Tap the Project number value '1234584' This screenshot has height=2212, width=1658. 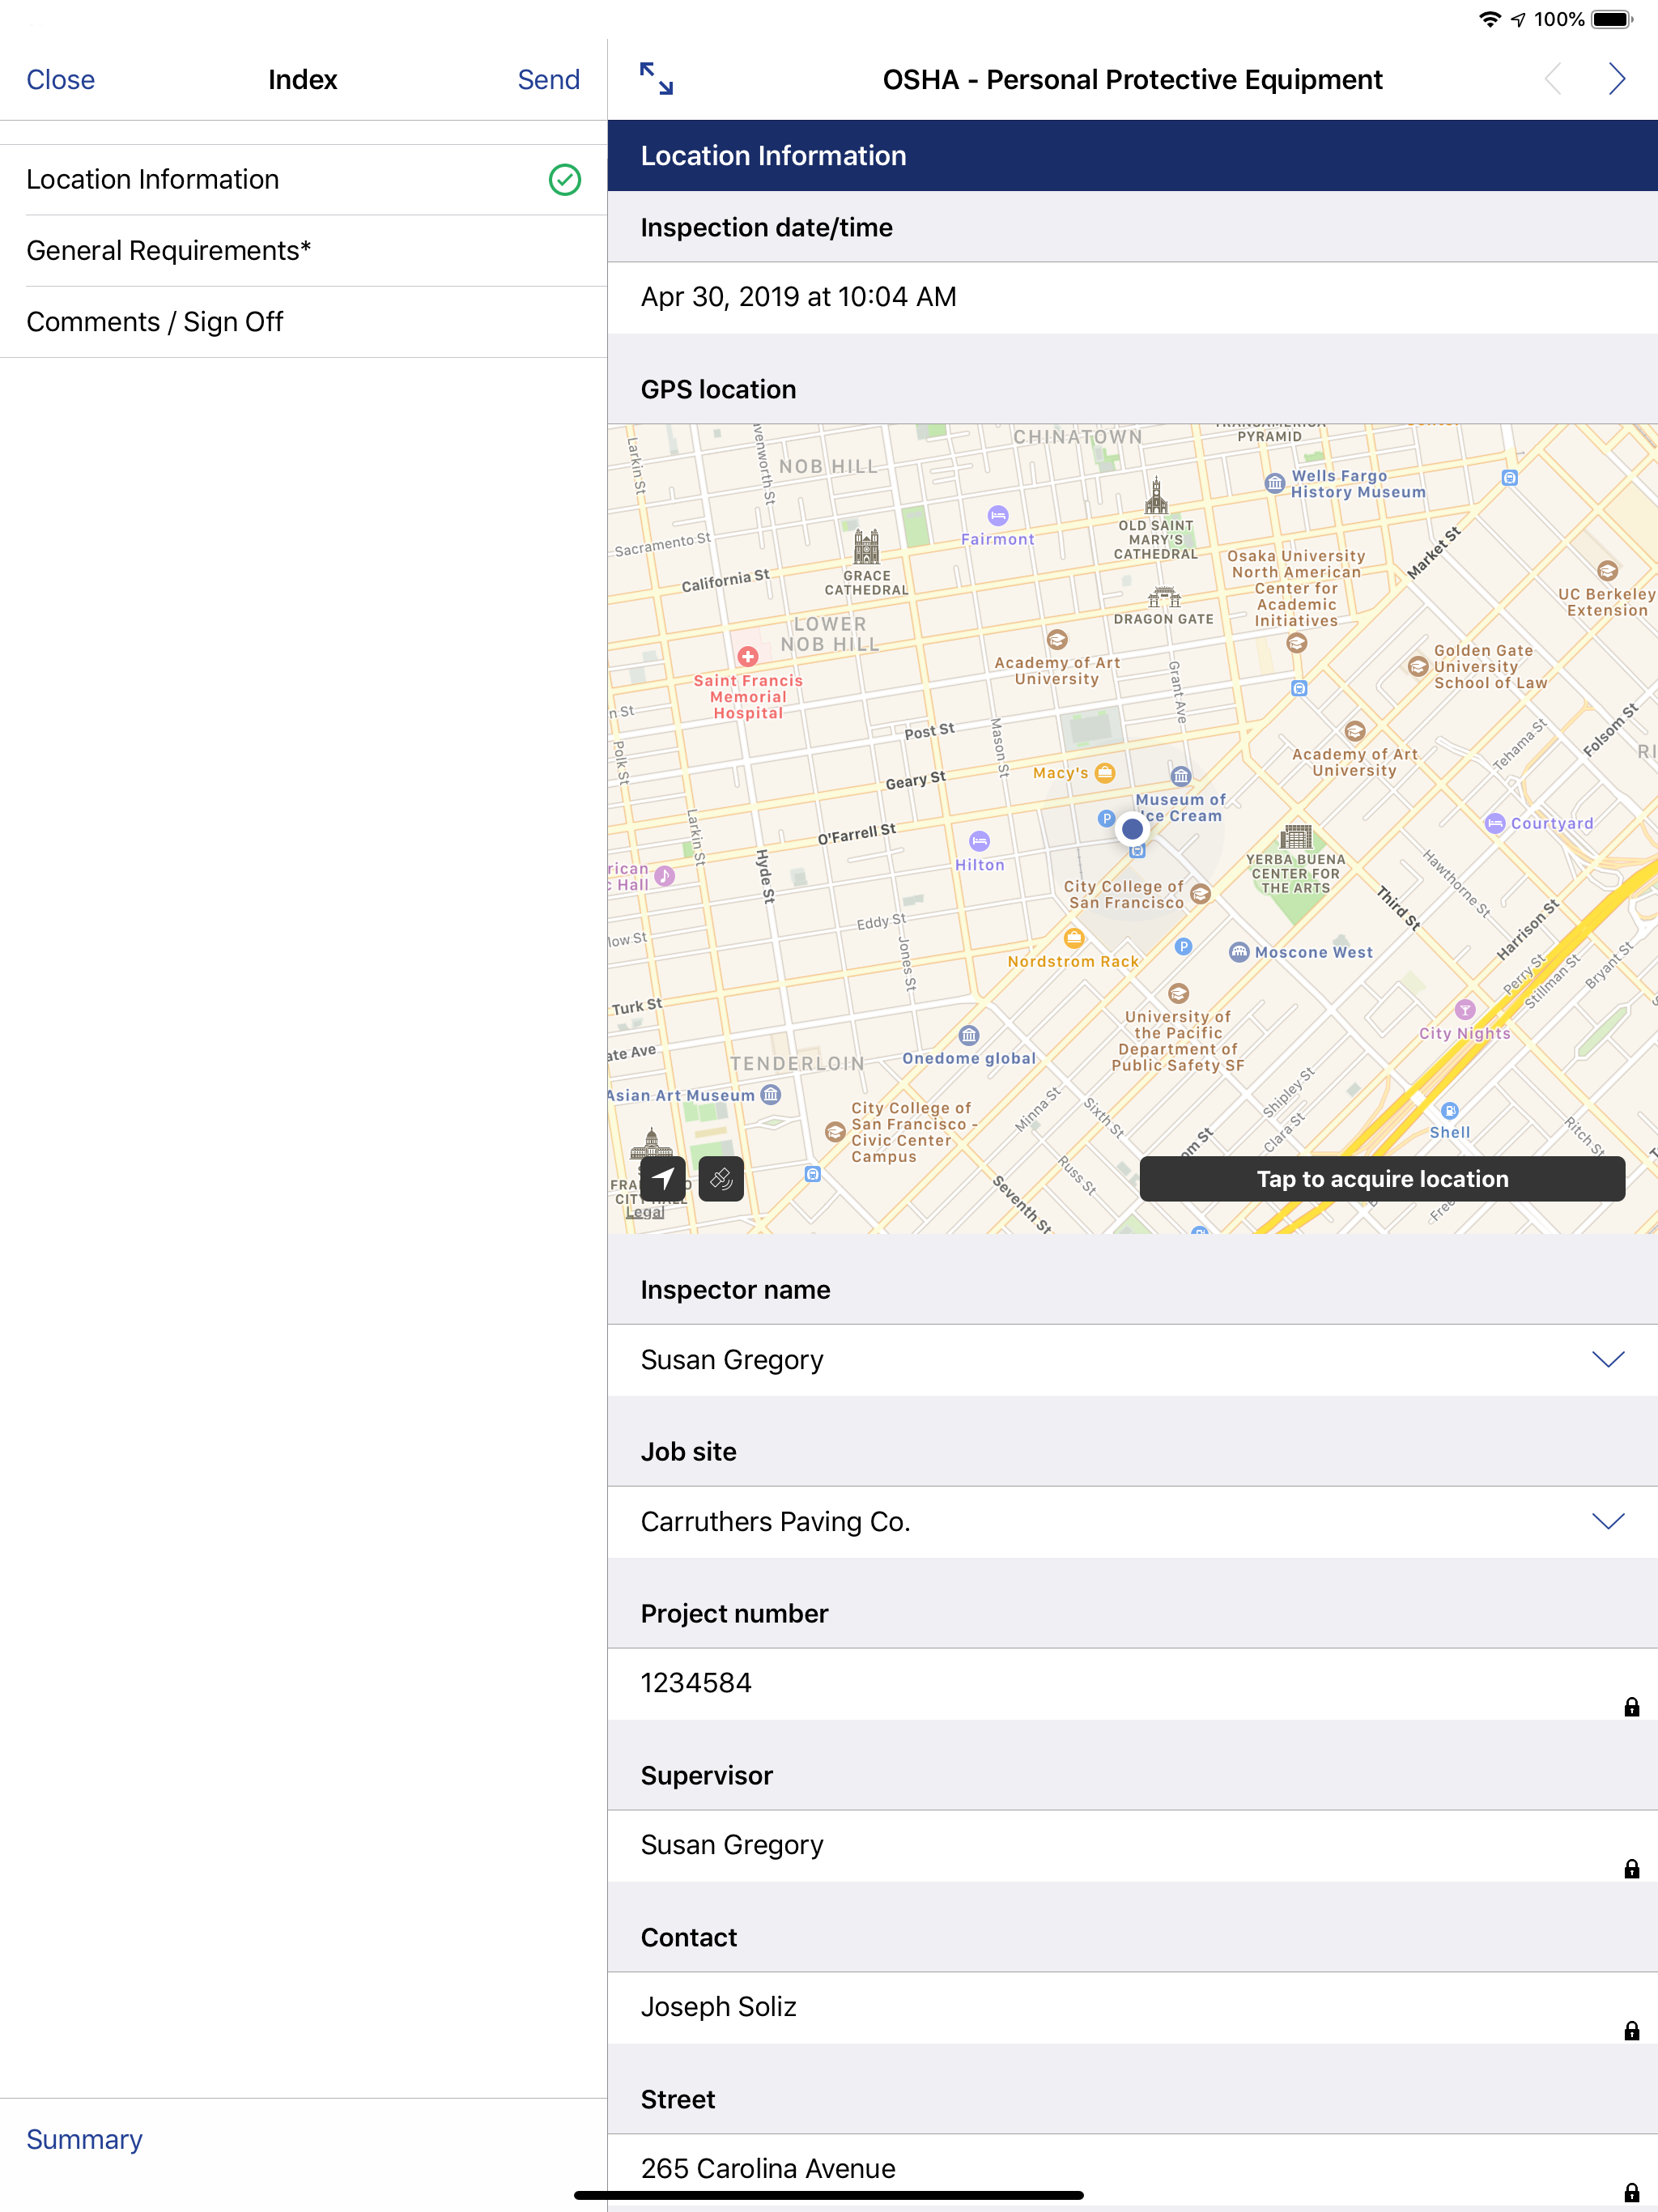[696, 1684]
